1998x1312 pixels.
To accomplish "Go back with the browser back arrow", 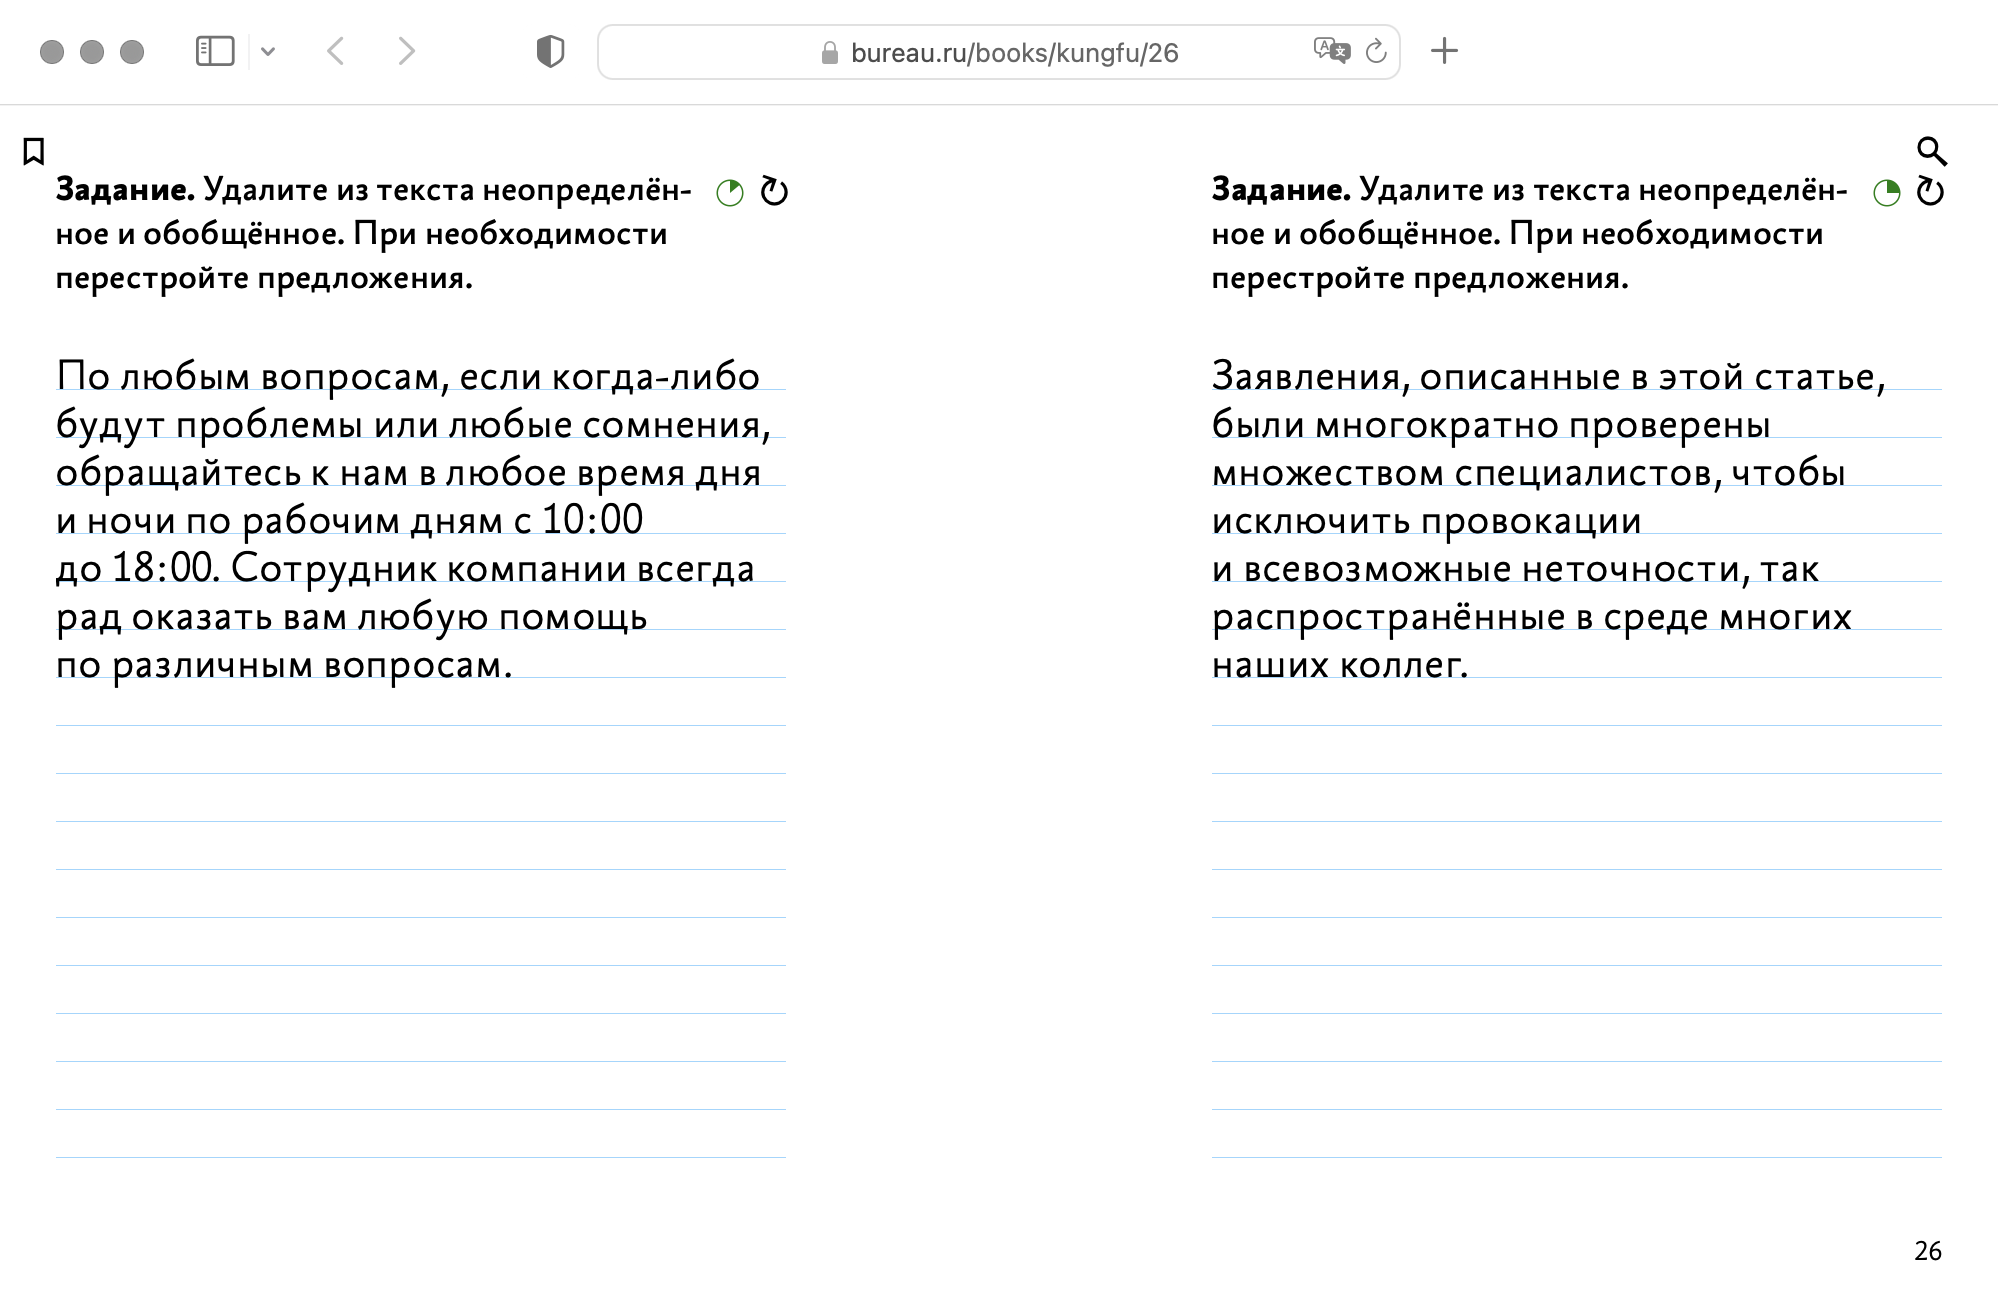I will tap(336, 51).
